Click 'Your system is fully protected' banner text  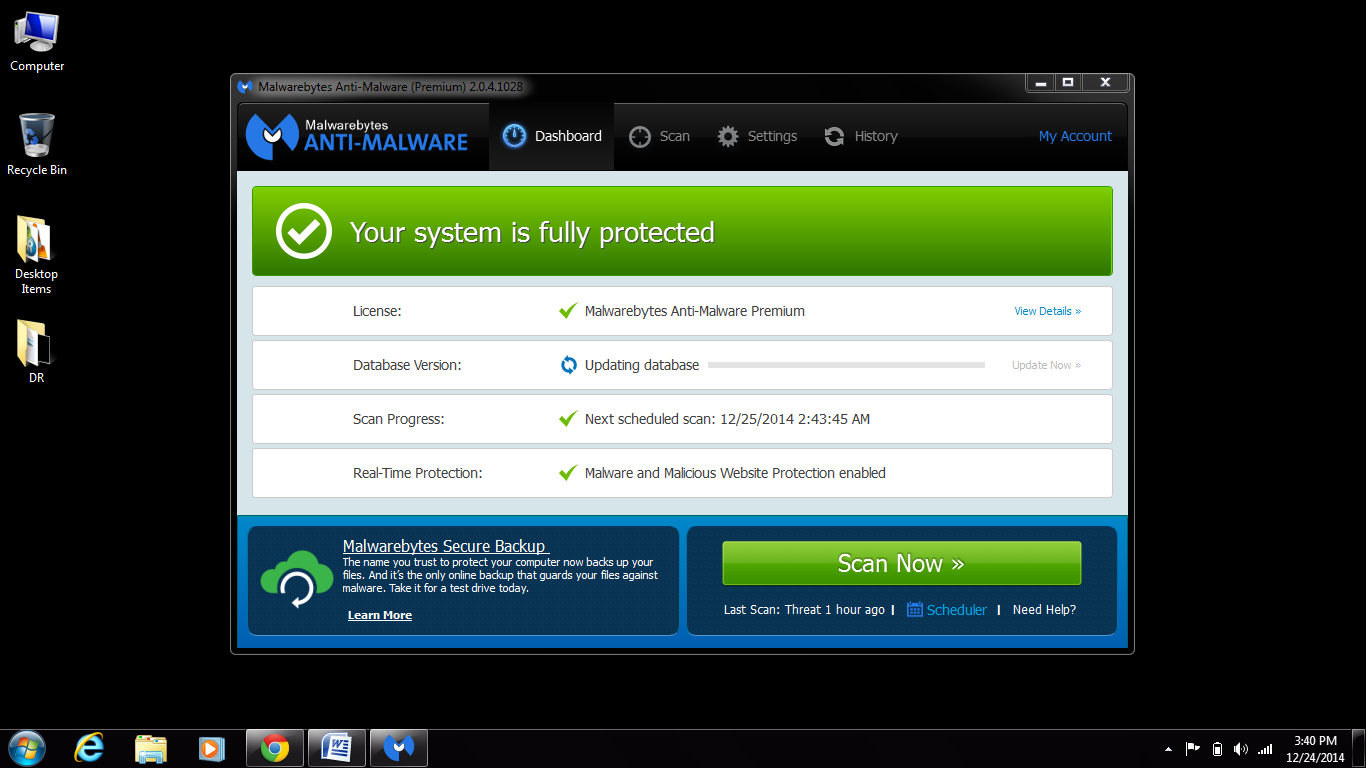pos(532,232)
